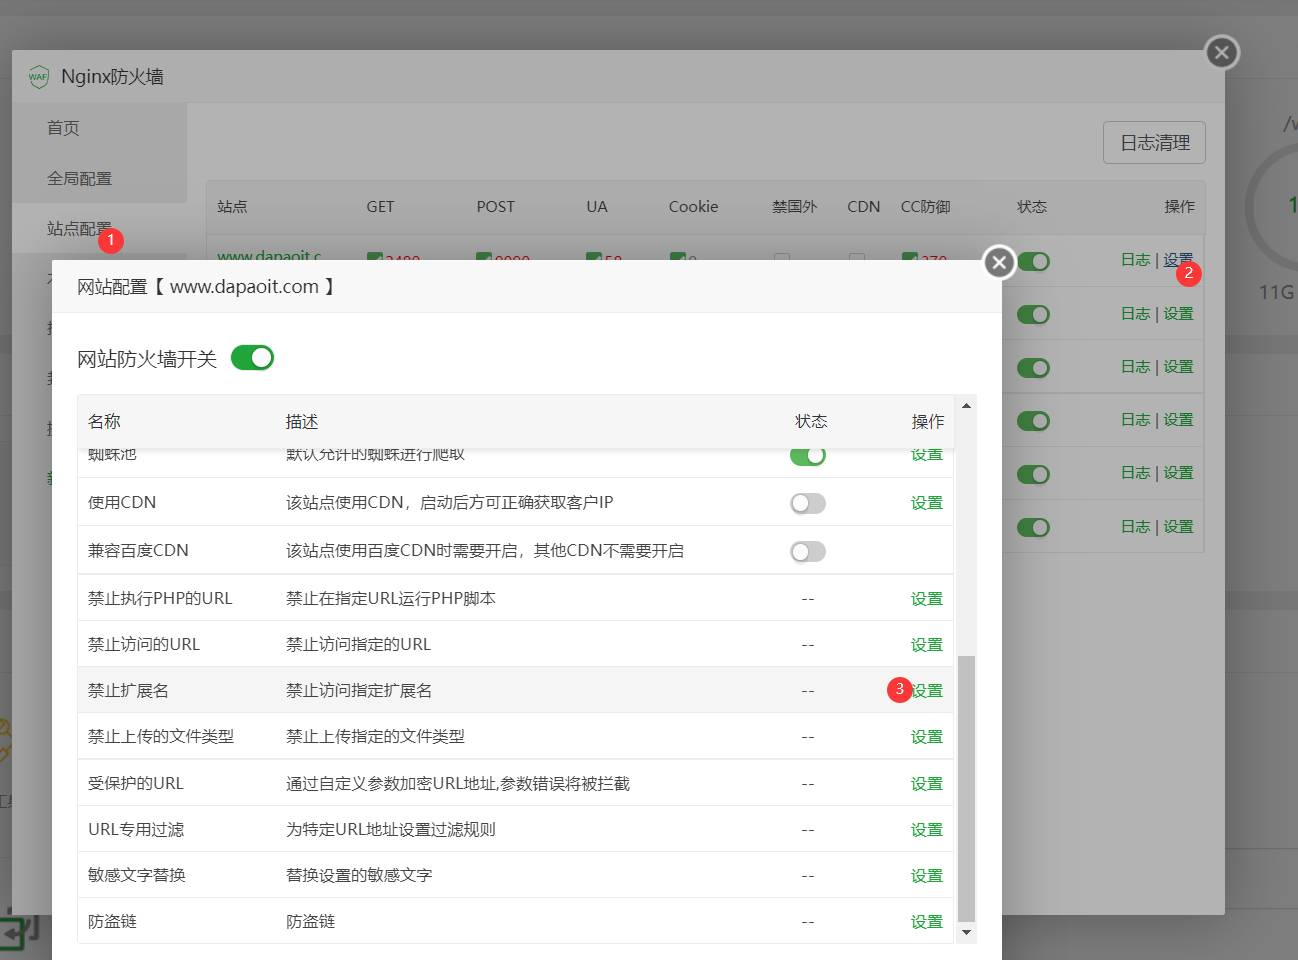Viewport: 1298px width, 960px height.
Task: Toggle the 使用CDN switch
Action: click(808, 503)
